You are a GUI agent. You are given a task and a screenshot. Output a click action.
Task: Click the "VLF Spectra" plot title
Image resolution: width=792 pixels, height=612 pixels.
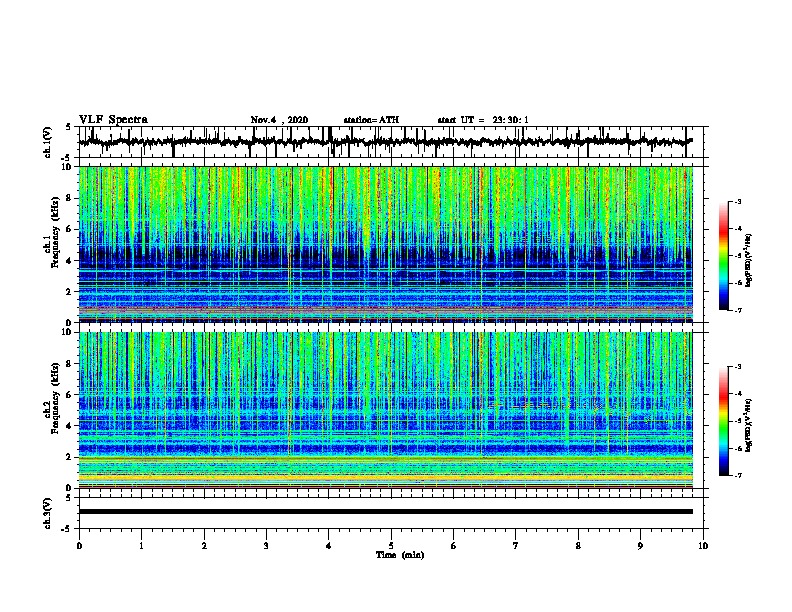tap(113, 120)
